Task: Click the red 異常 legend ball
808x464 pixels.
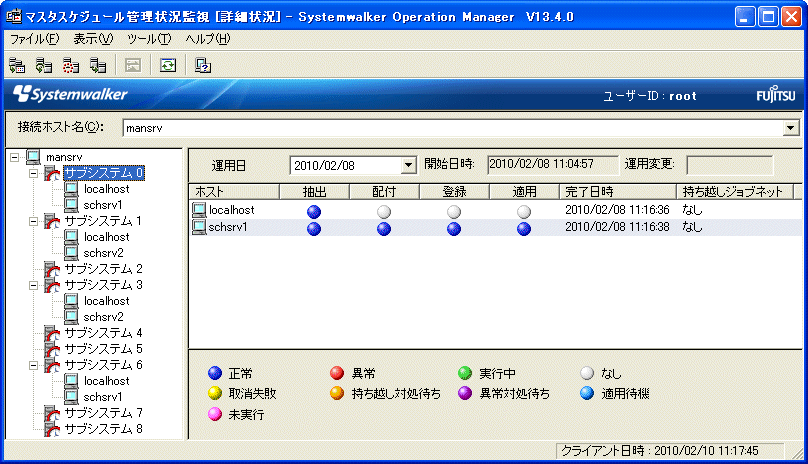Action: click(337, 373)
